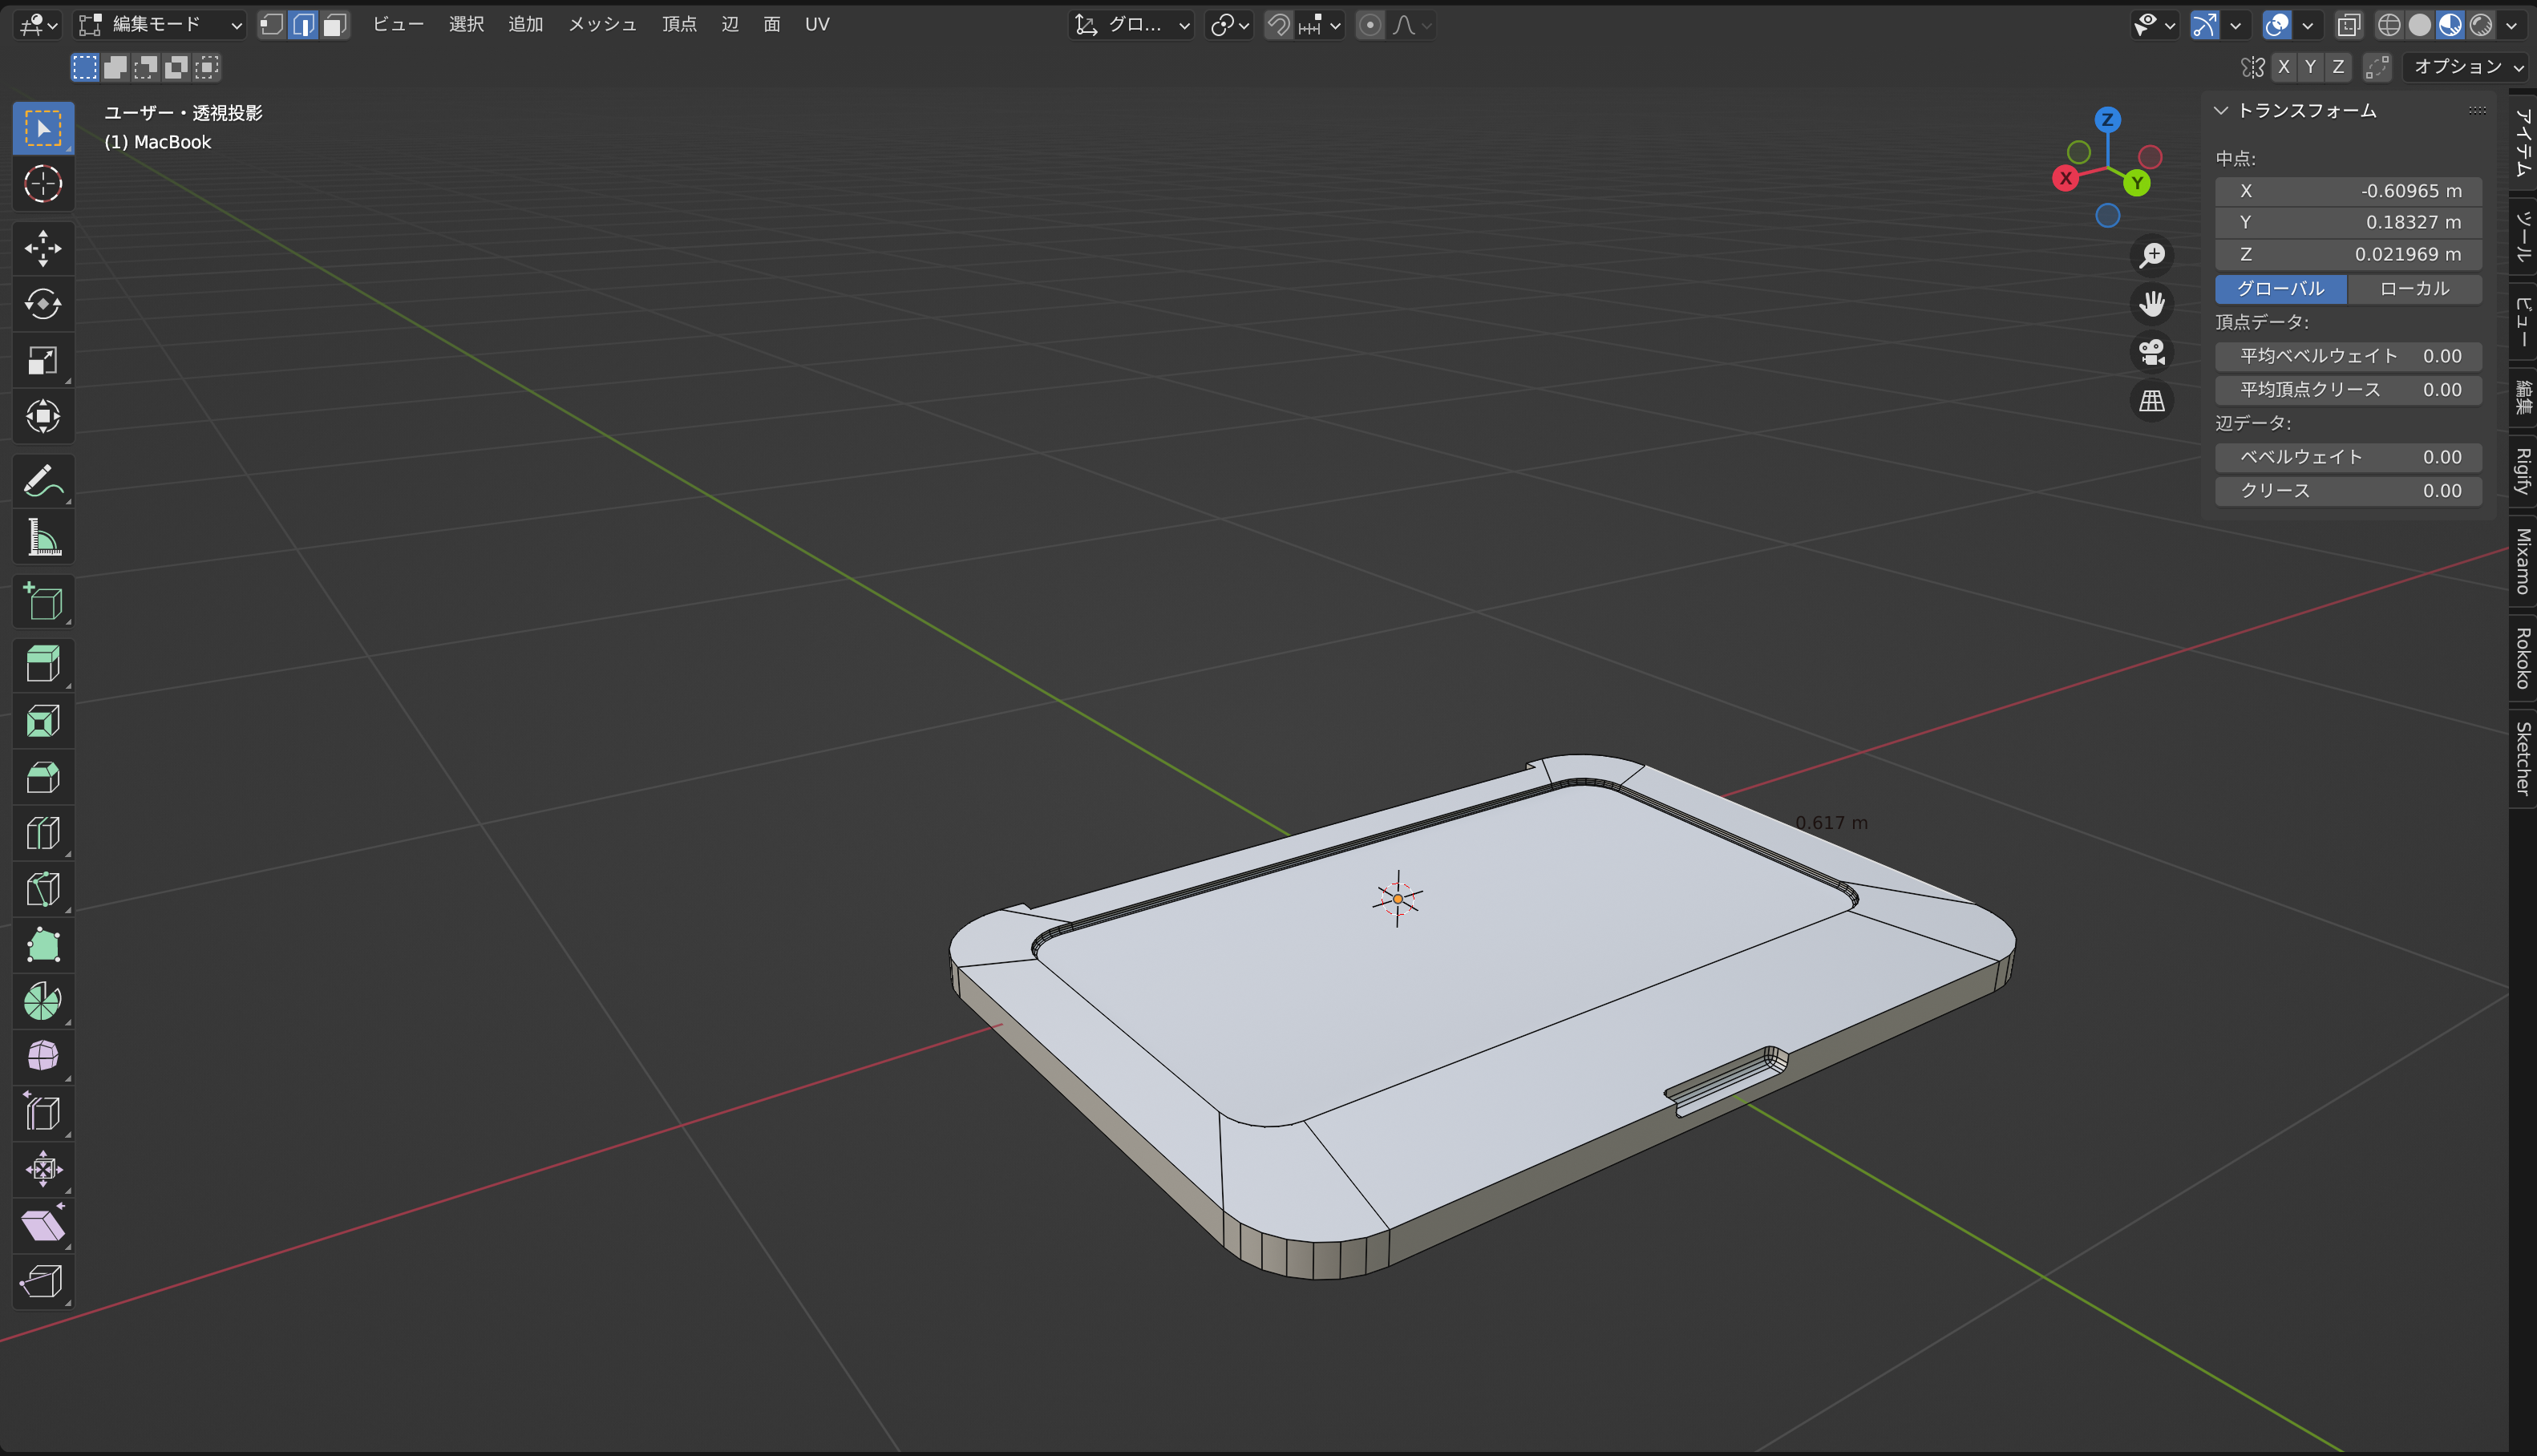
Task: Activate the Rip Region tool
Action: coord(43,1281)
